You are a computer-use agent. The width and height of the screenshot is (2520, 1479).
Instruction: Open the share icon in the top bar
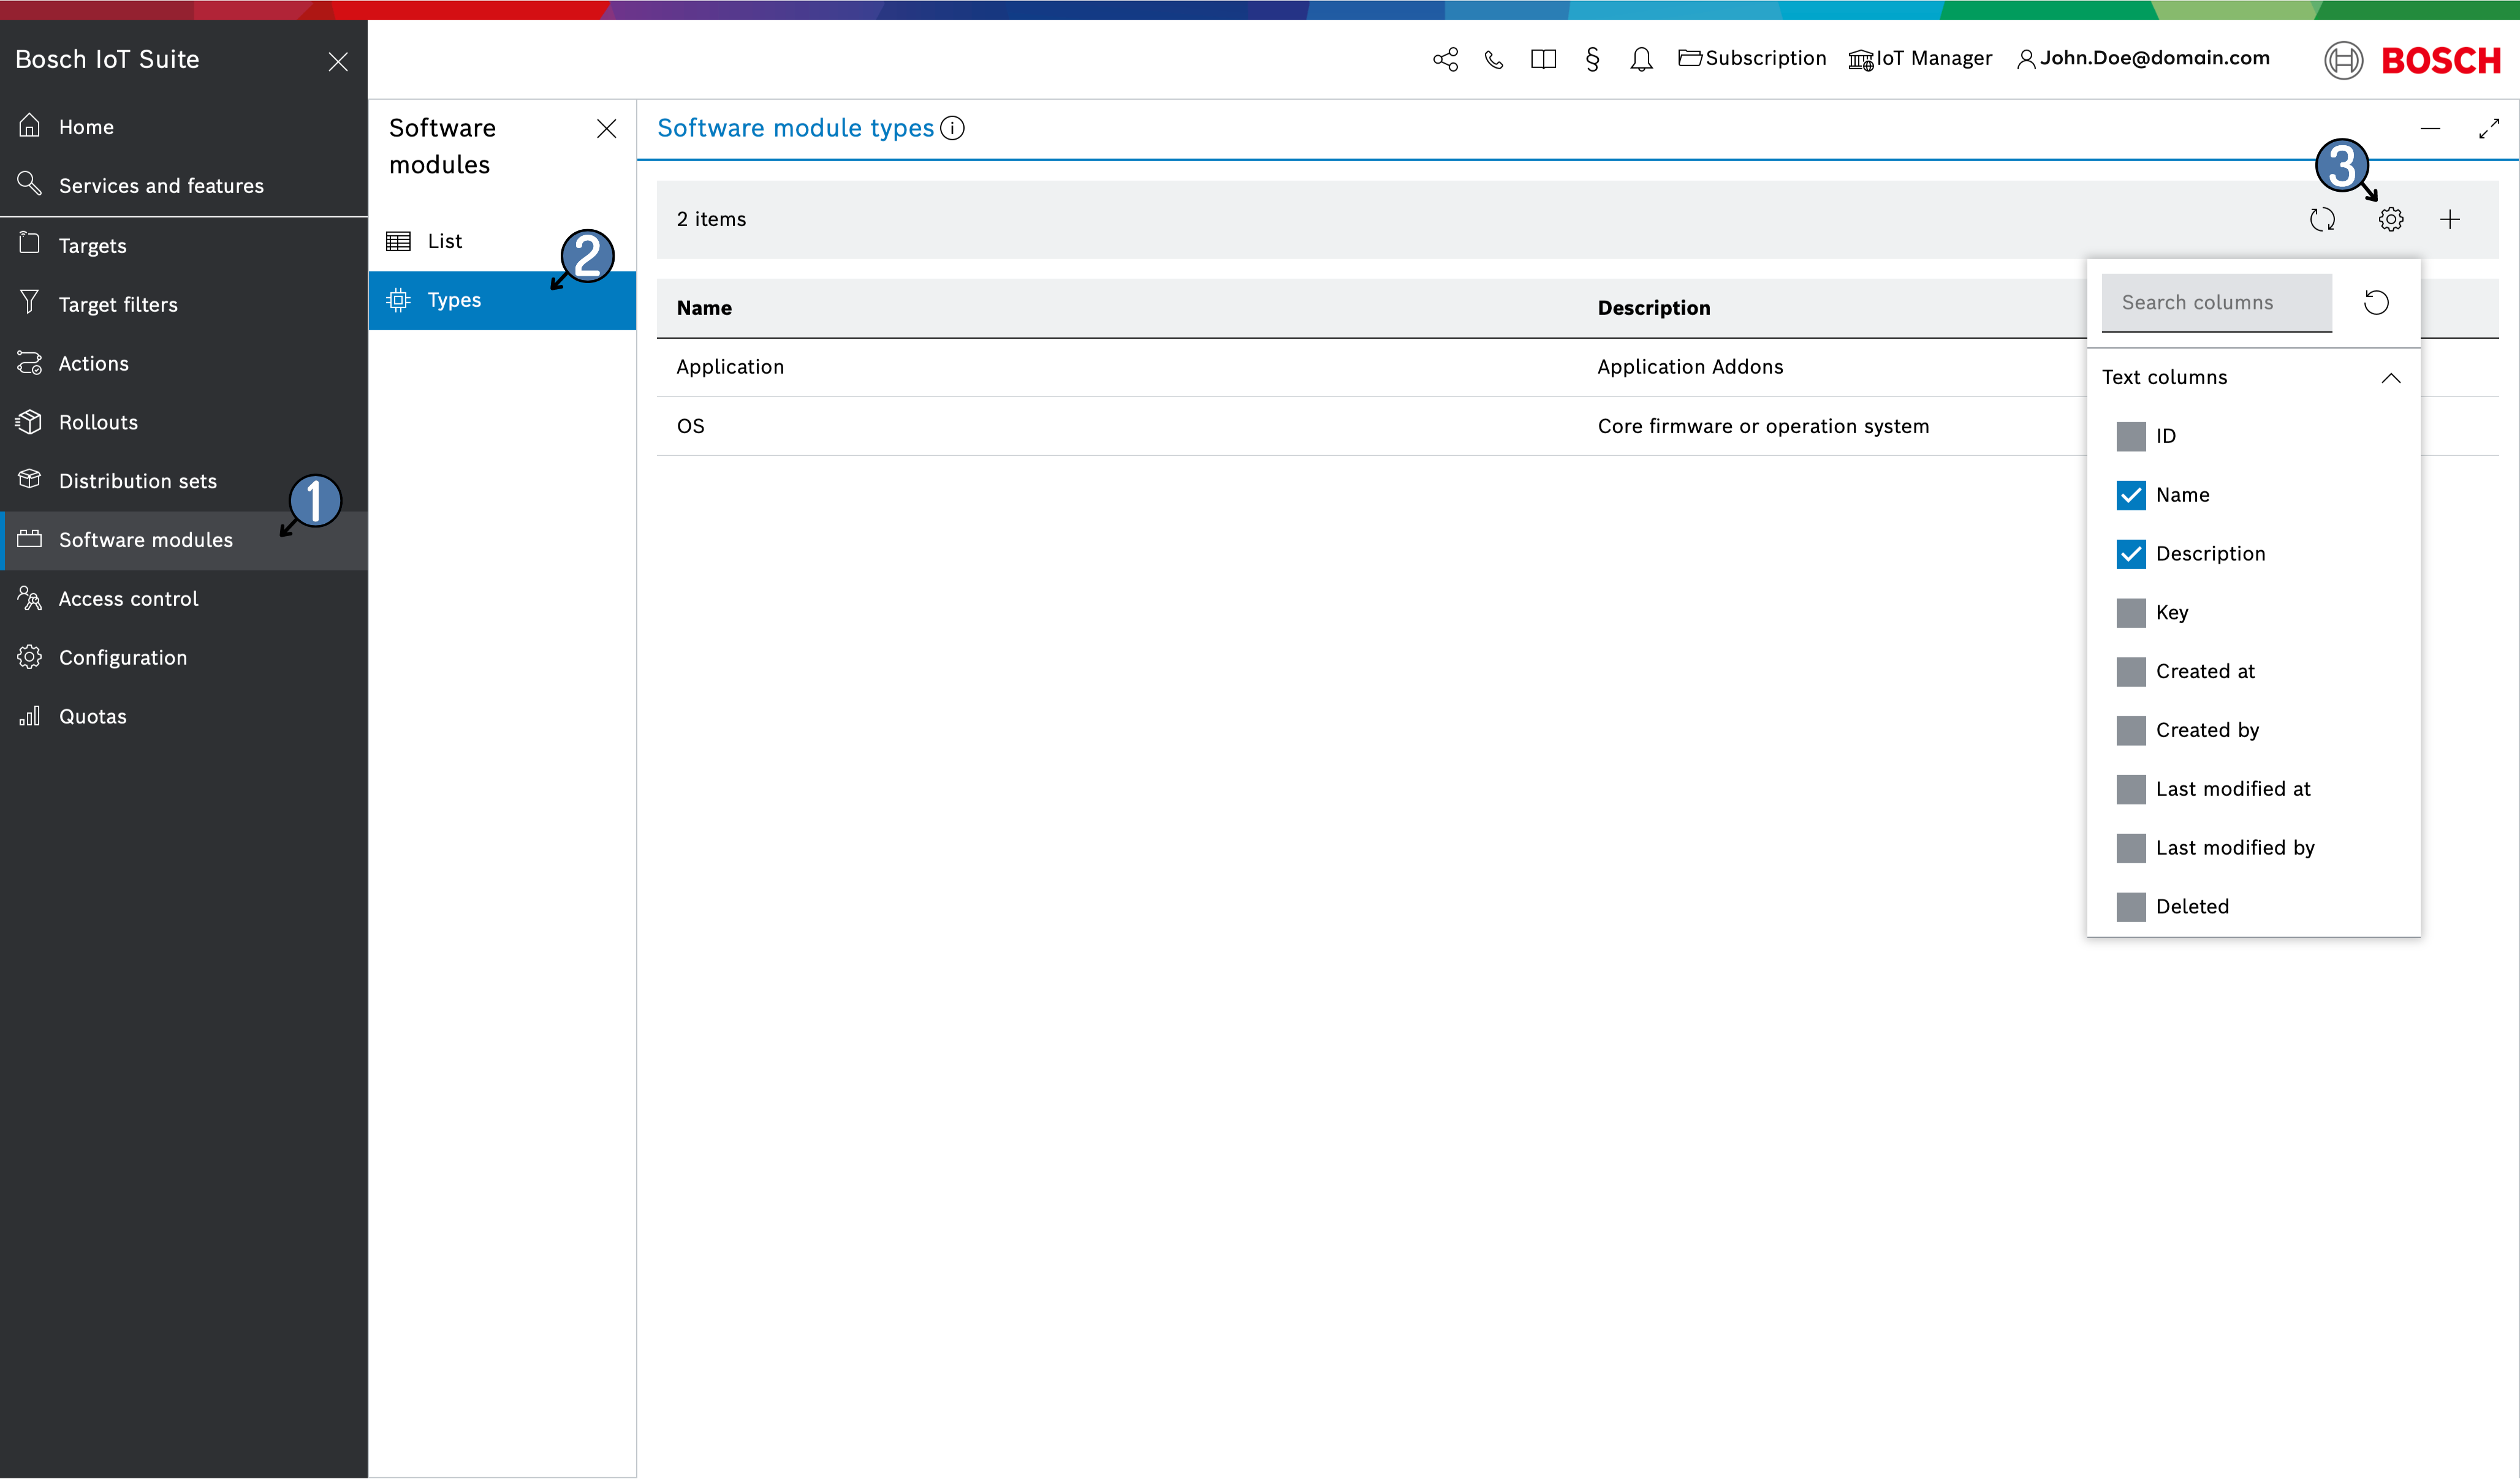point(1445,59)
